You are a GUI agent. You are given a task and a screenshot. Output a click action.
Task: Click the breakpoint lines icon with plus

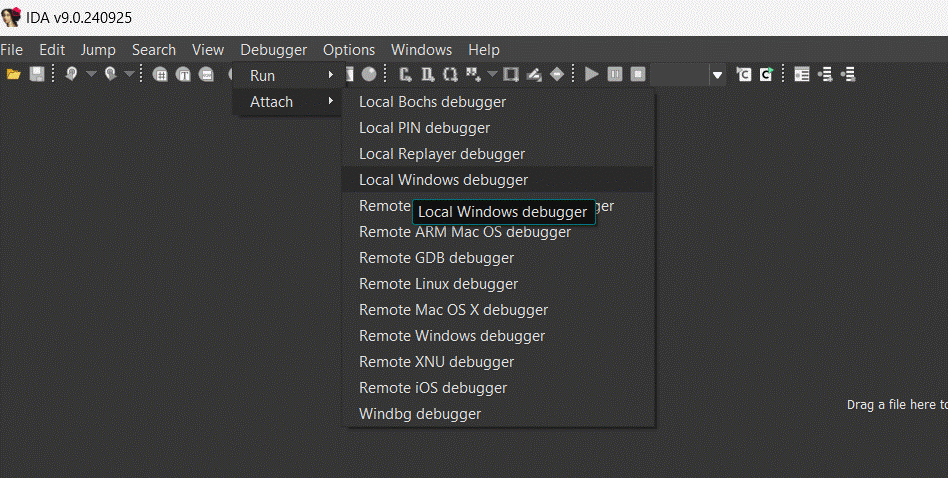(825, 74)
